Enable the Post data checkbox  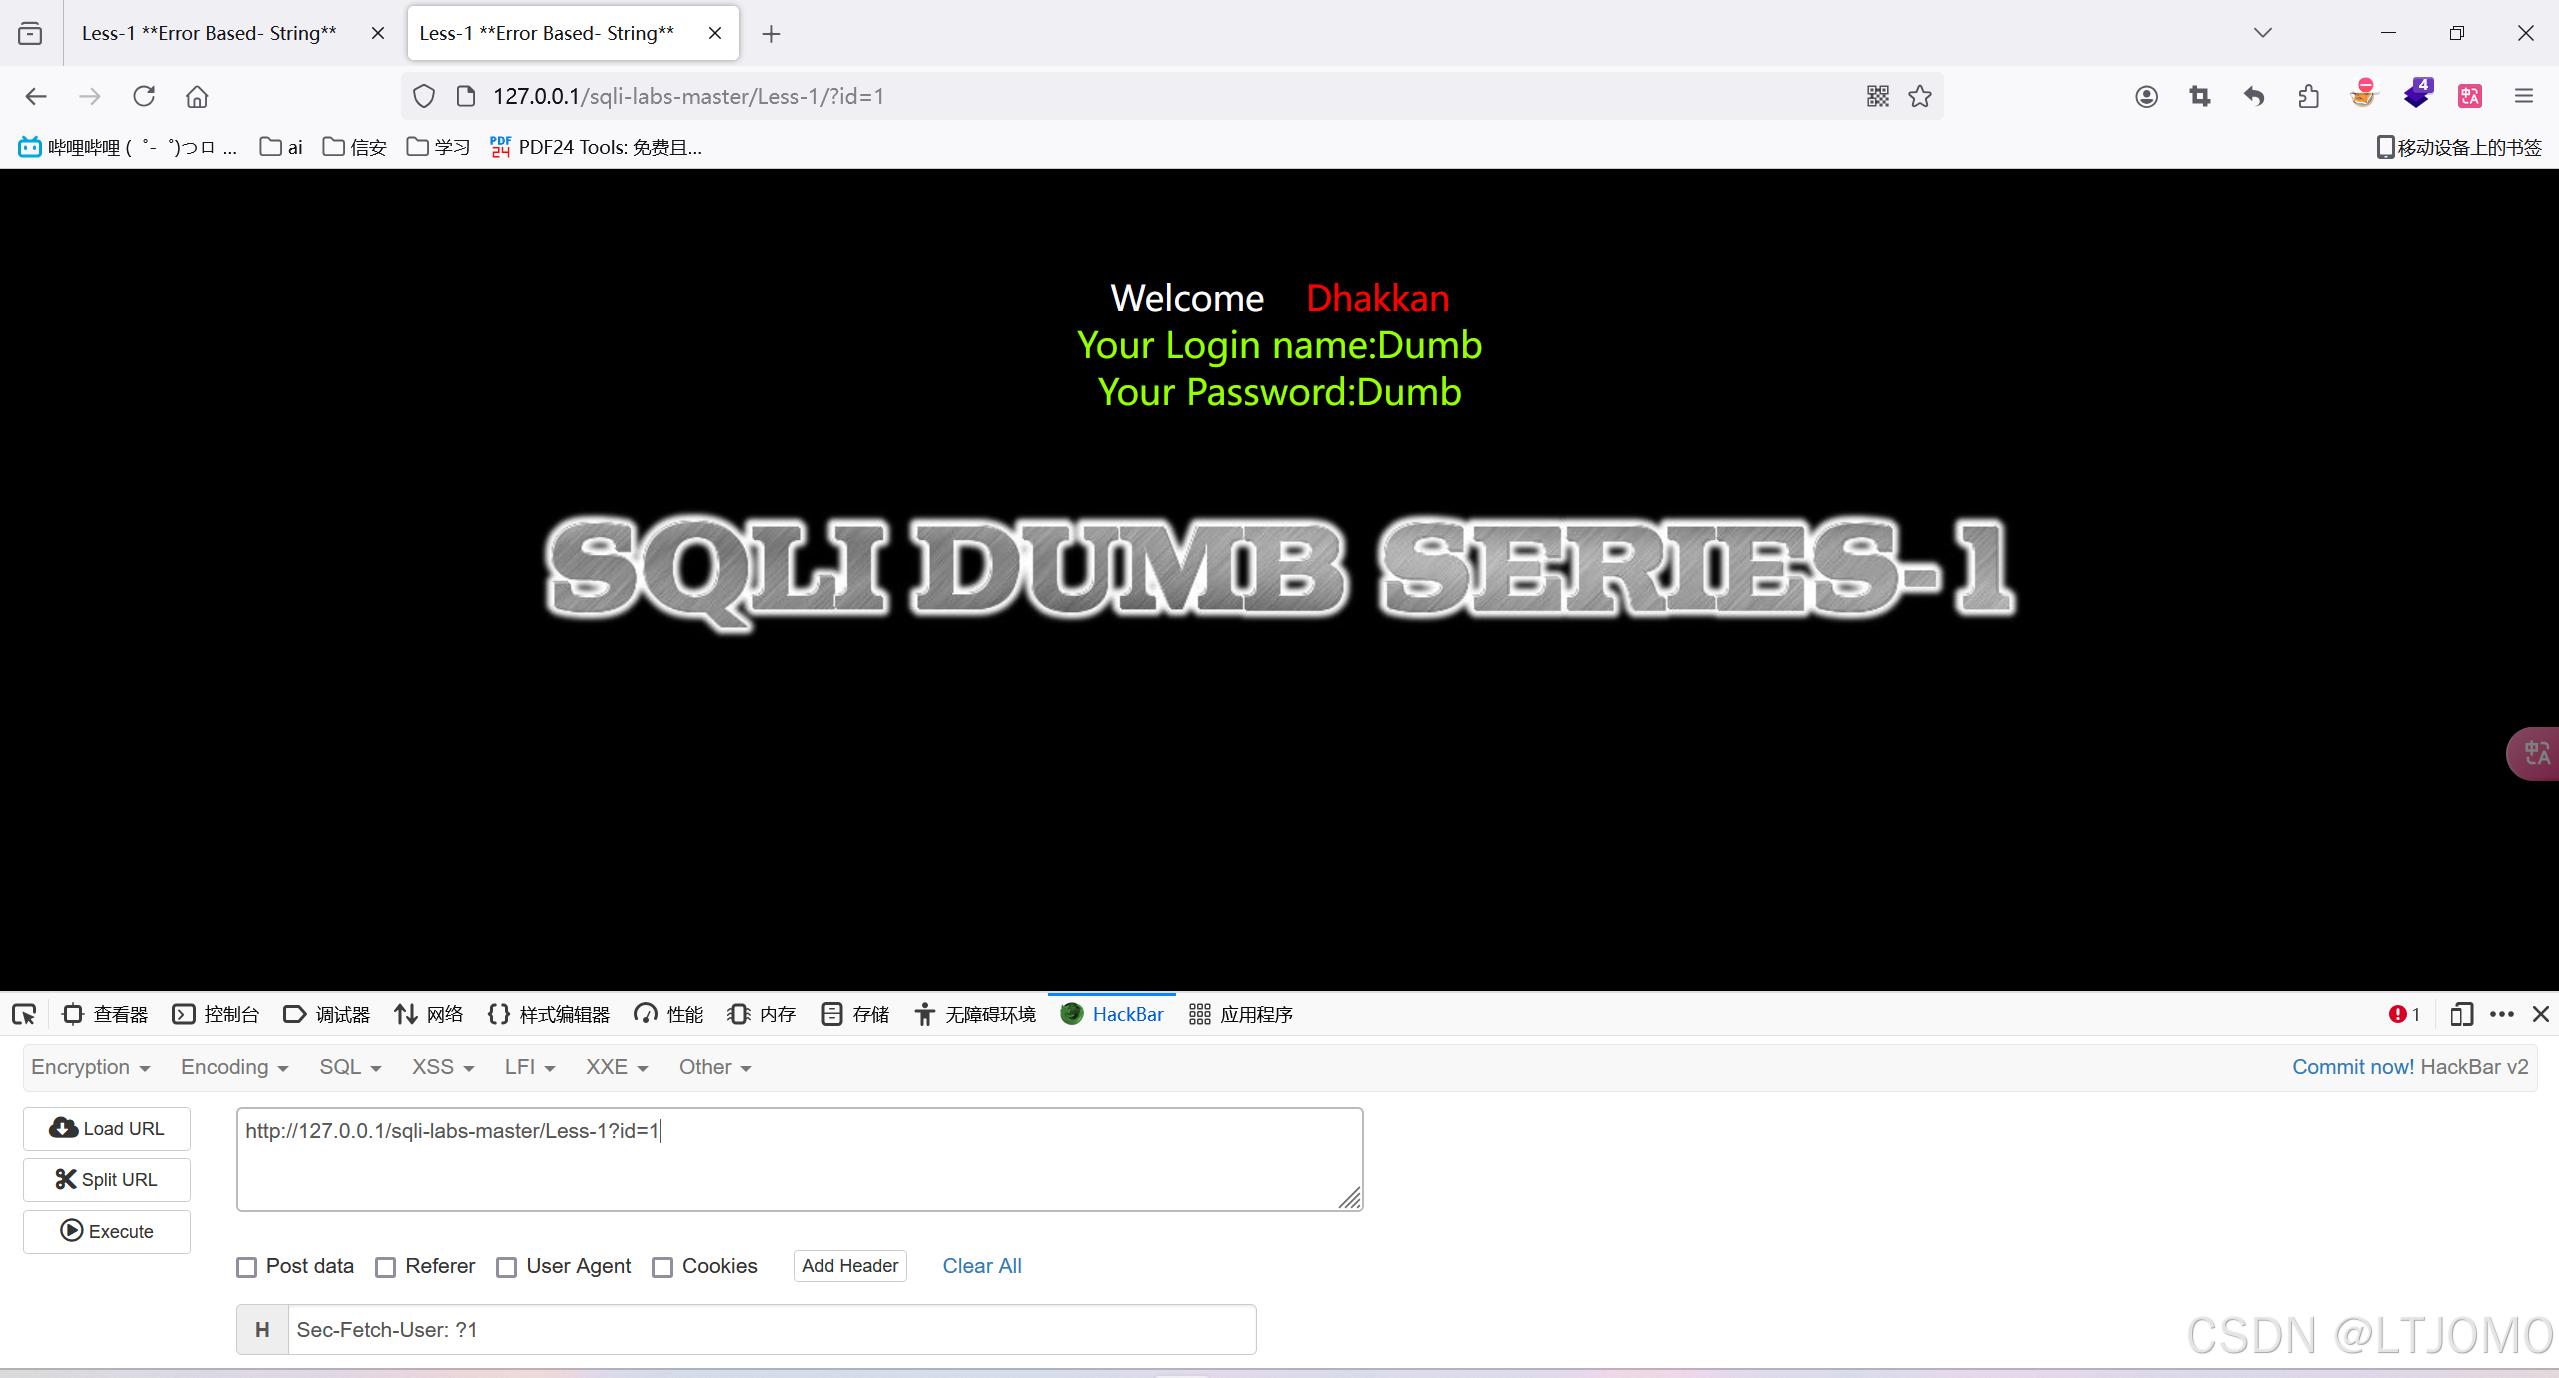tap(246, 1267)
